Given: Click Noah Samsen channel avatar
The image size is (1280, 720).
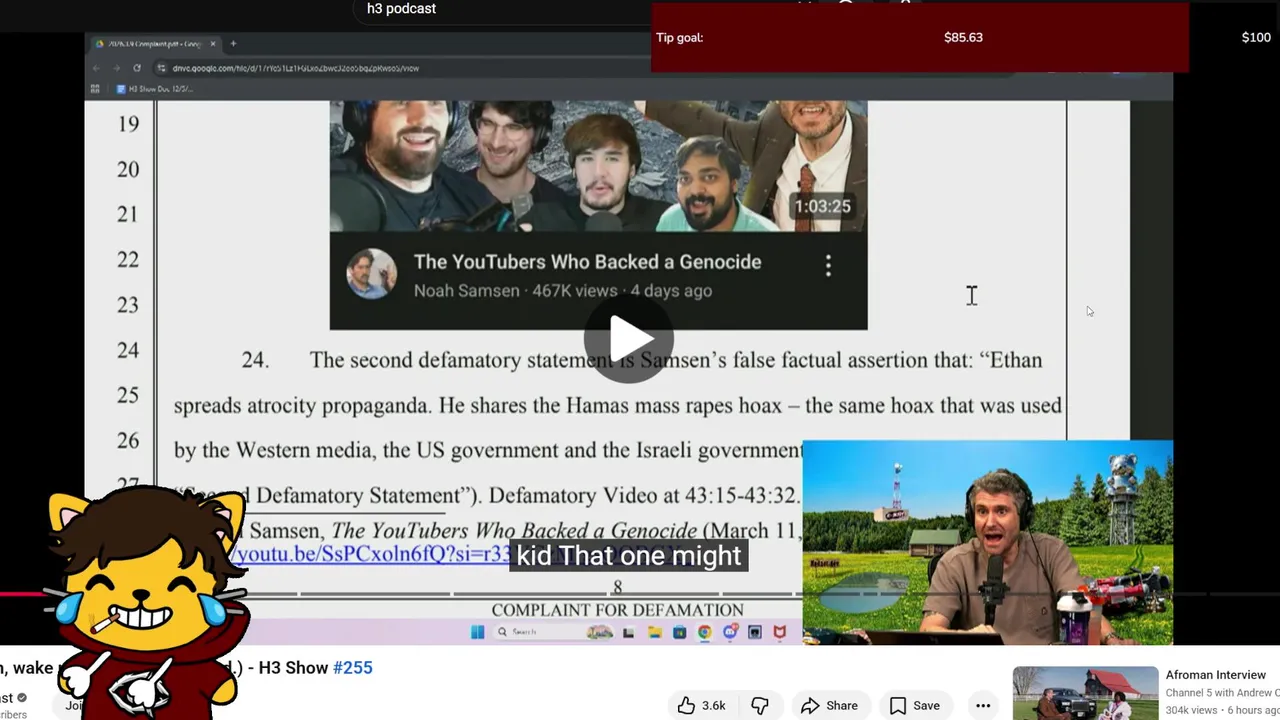Looking at the screenshot, I should (371, 273).
